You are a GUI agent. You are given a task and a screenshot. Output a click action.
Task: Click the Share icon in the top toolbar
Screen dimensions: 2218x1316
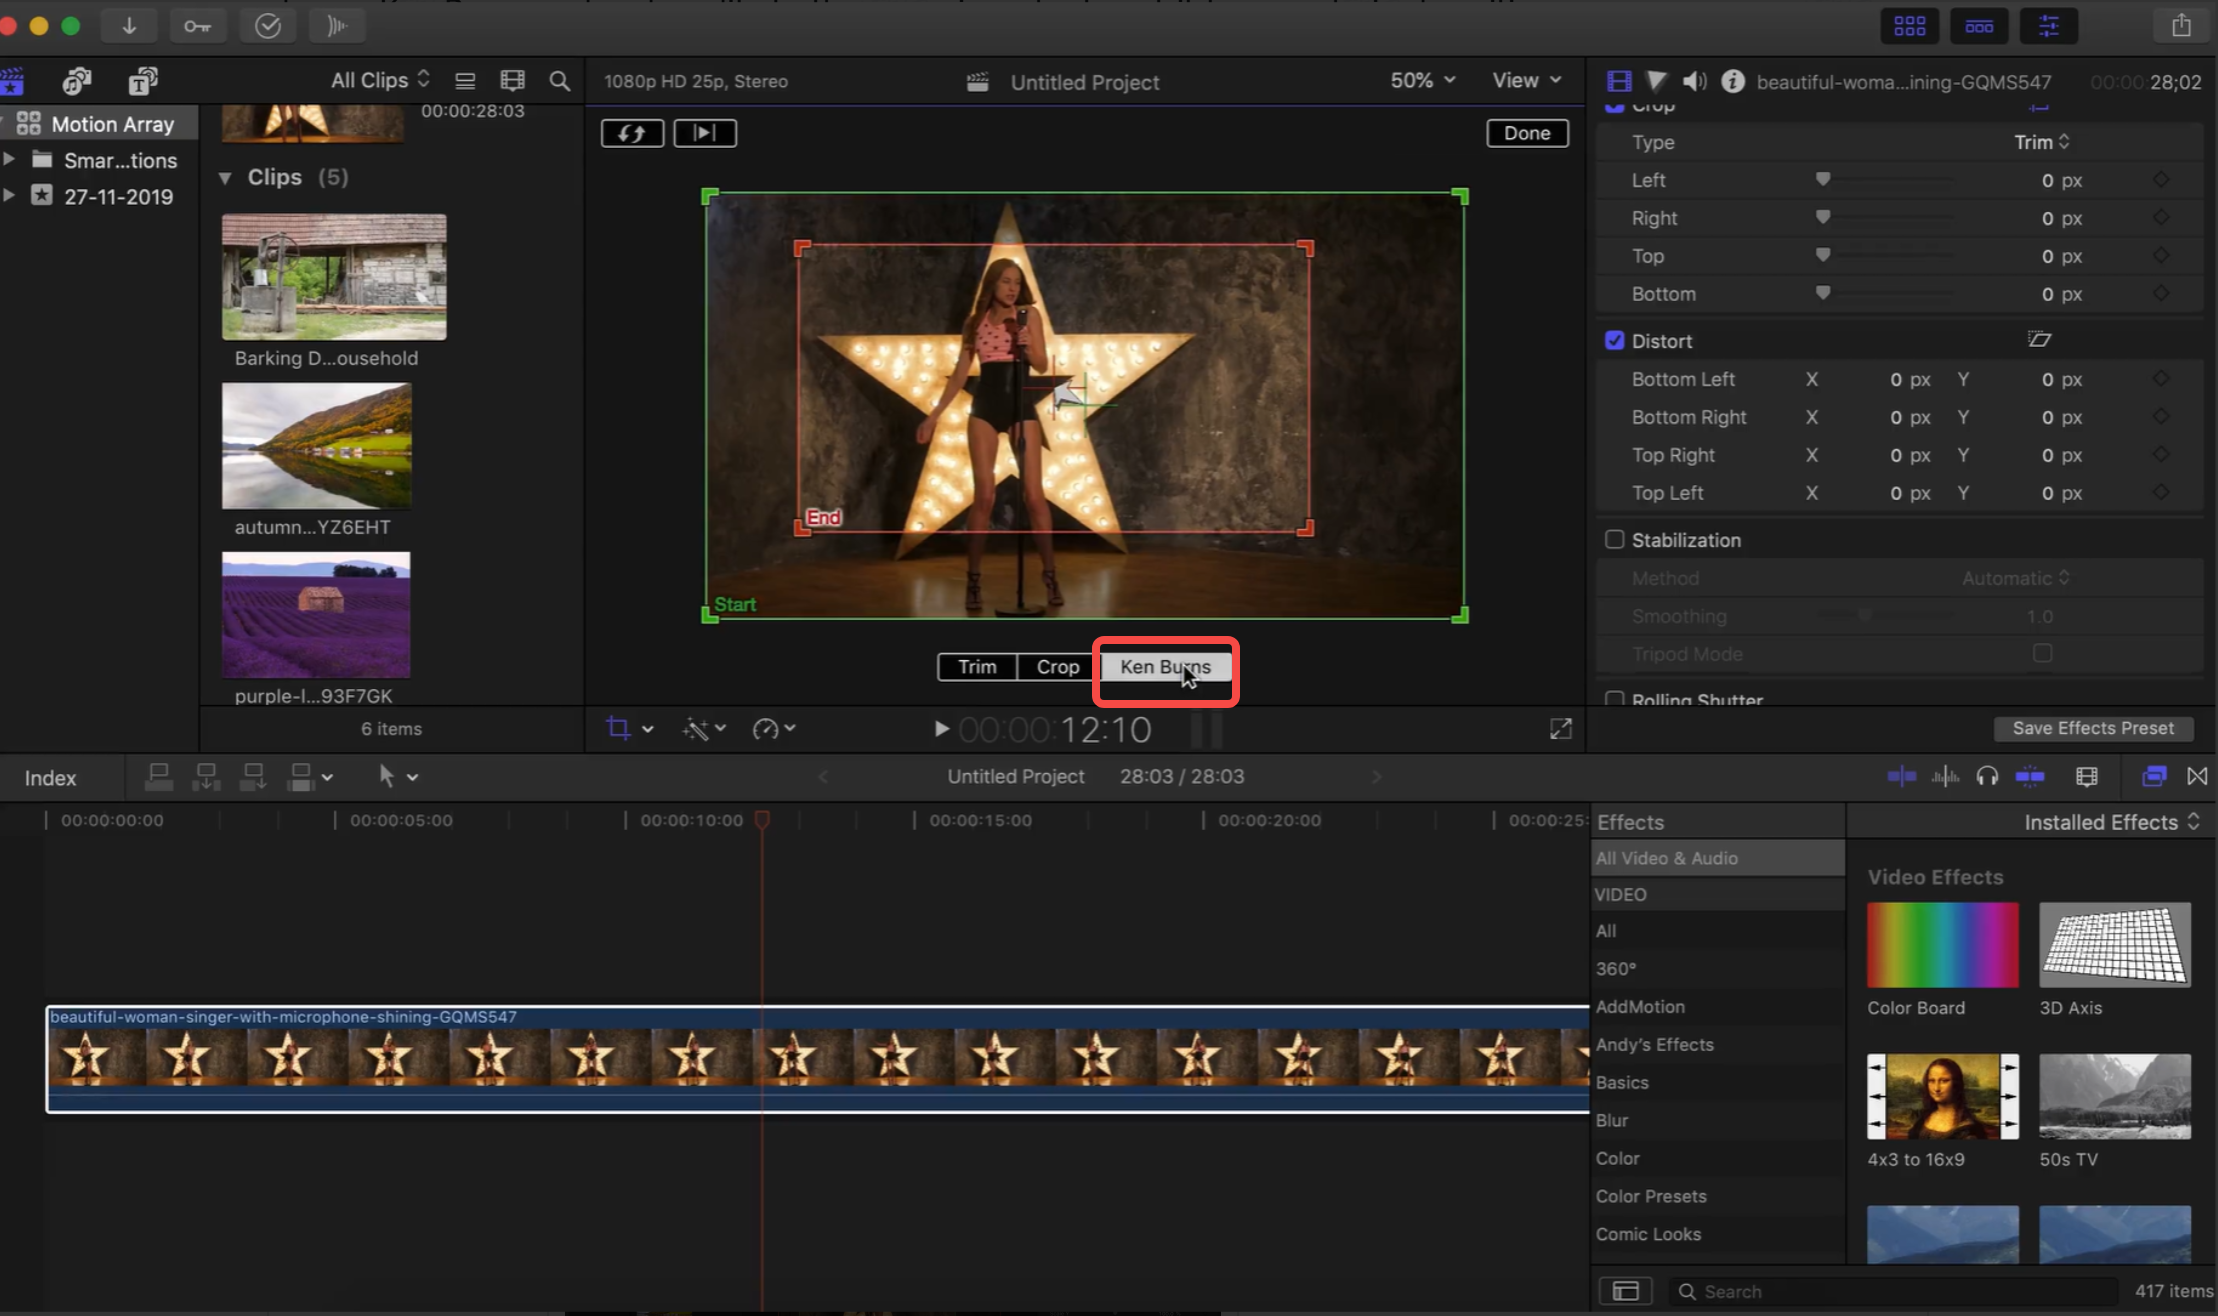pyautogui.click(x=2181, y=25)
